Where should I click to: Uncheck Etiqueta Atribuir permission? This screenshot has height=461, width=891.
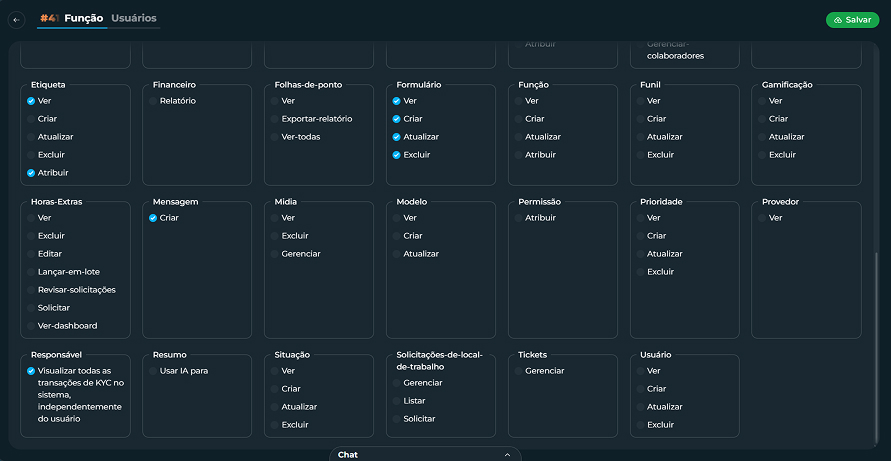(x=31, y=173)
